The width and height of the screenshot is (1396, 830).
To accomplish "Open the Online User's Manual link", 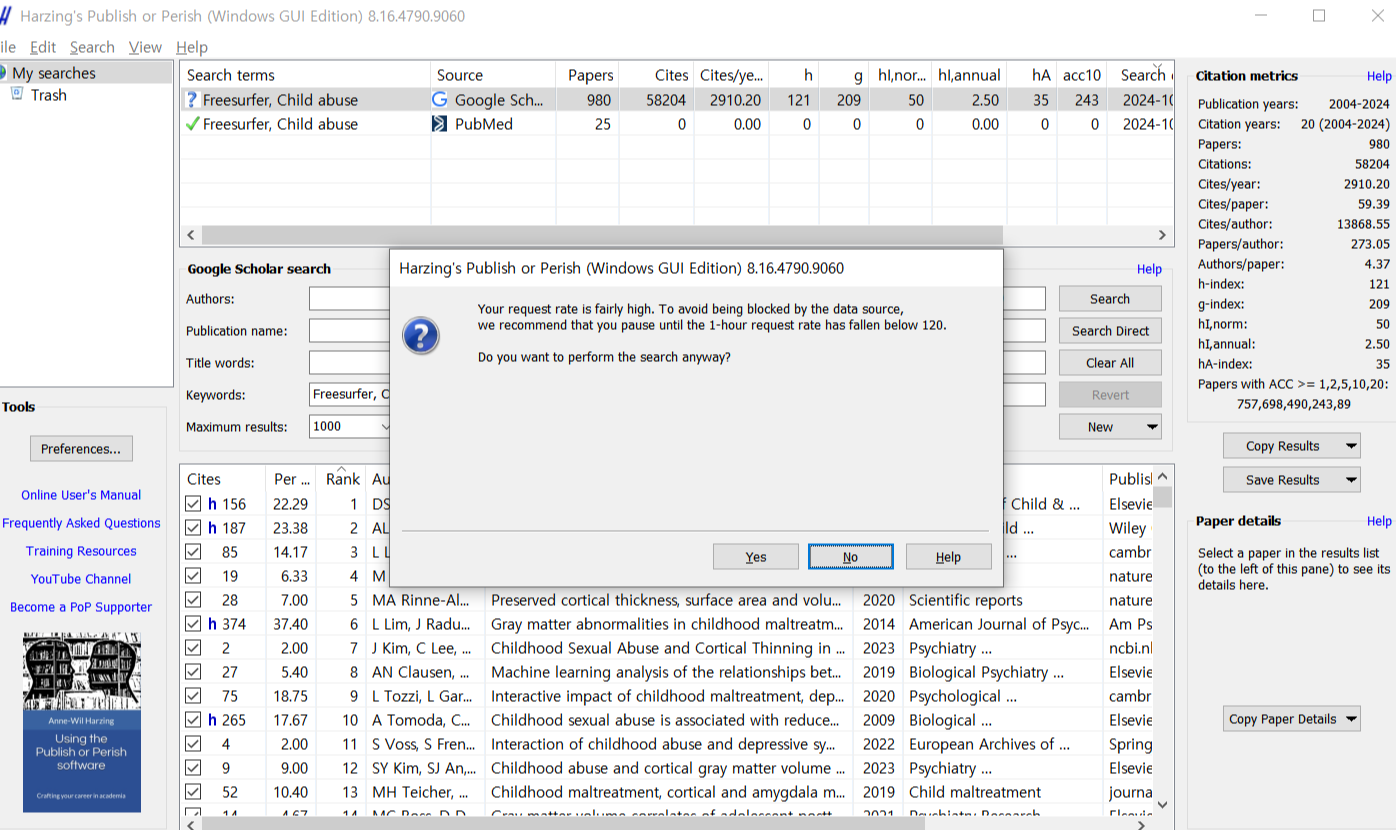I will tap(81, 495).
